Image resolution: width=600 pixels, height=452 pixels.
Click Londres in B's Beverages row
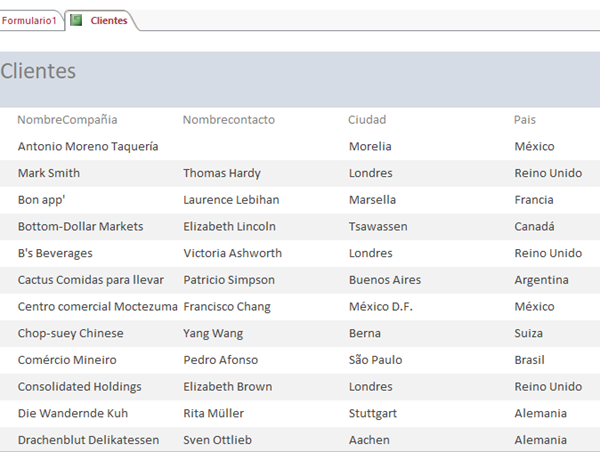[x=370, y=253]
